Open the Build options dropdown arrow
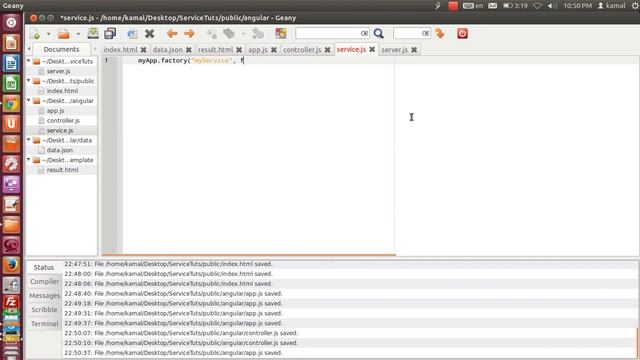This screenshot has height=360, width=640. [243, 34]
